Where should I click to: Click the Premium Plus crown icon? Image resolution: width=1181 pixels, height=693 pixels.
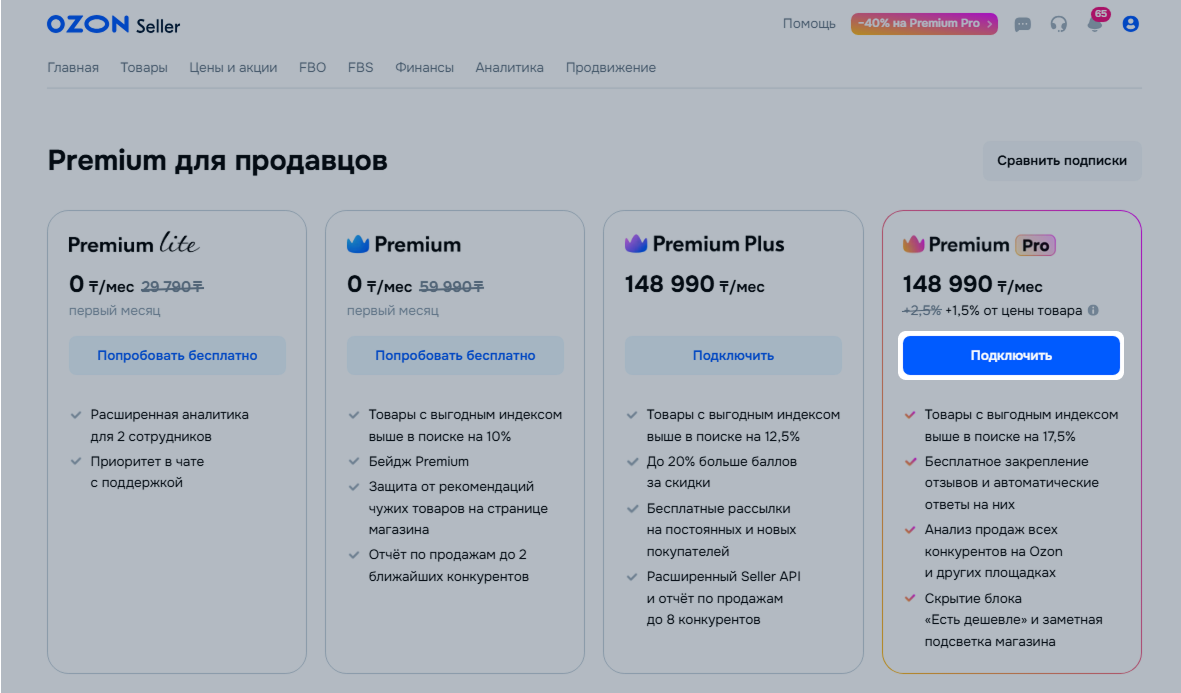point(636,244)
